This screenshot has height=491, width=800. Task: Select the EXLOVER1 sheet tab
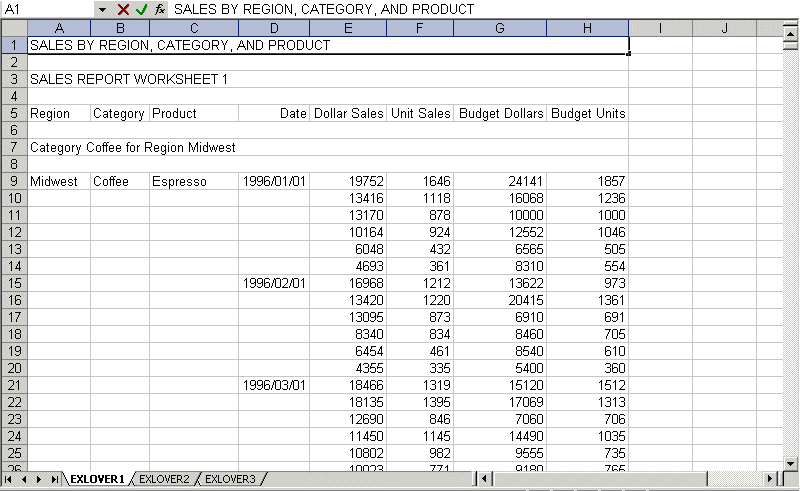pyautogui.click(x=97, y=480)
